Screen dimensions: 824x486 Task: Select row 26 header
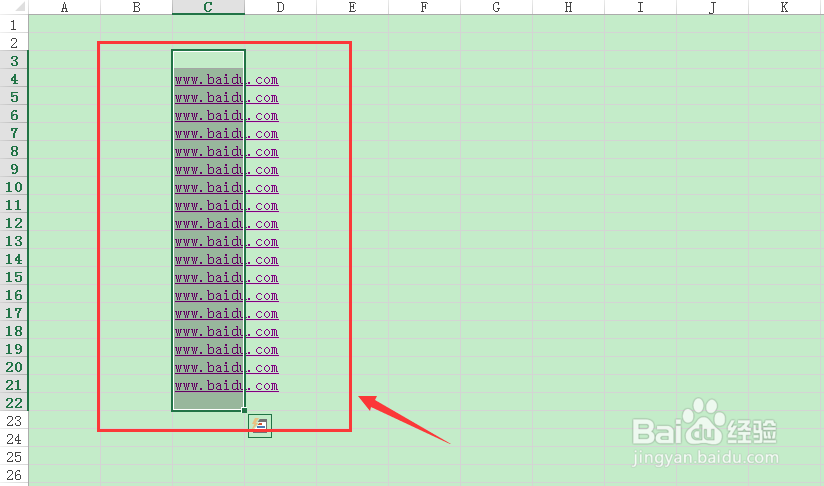(14, 474)
